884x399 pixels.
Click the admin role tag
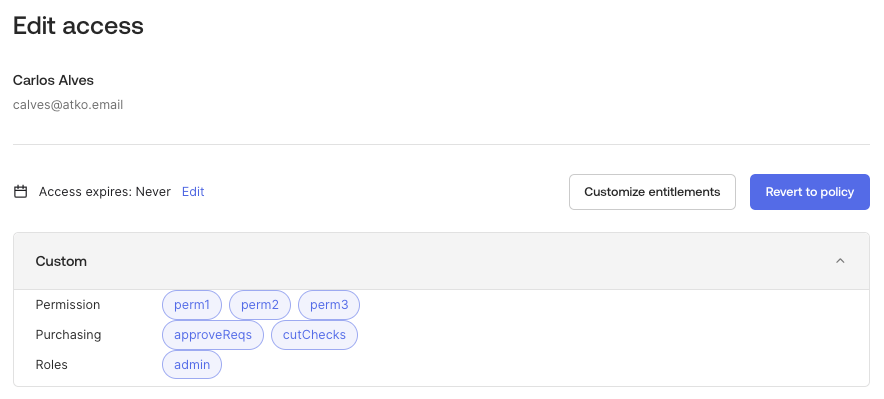click(x=192, y=365)
